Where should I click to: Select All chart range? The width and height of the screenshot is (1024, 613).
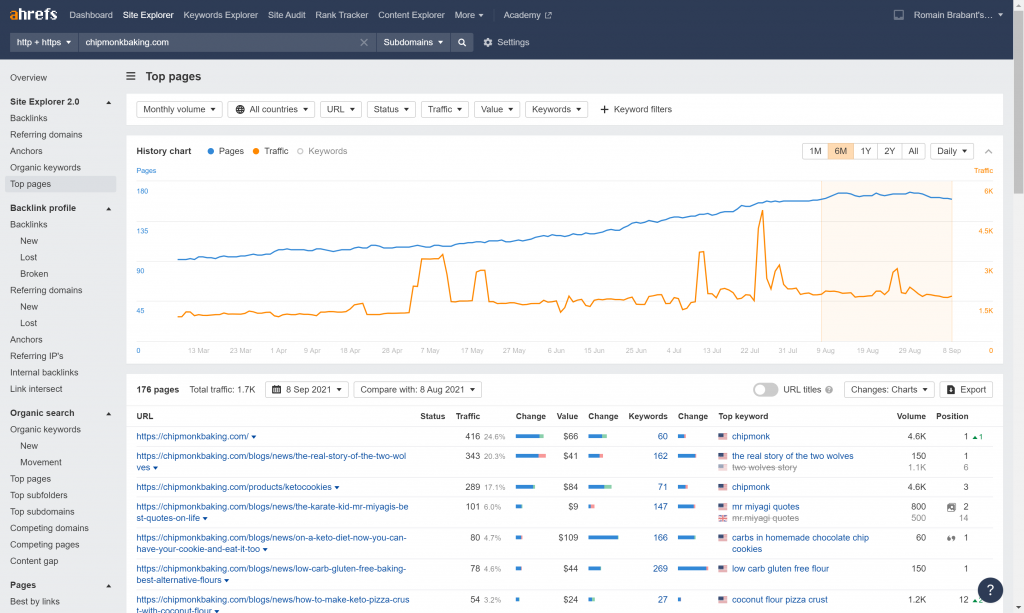click(913, 151)
